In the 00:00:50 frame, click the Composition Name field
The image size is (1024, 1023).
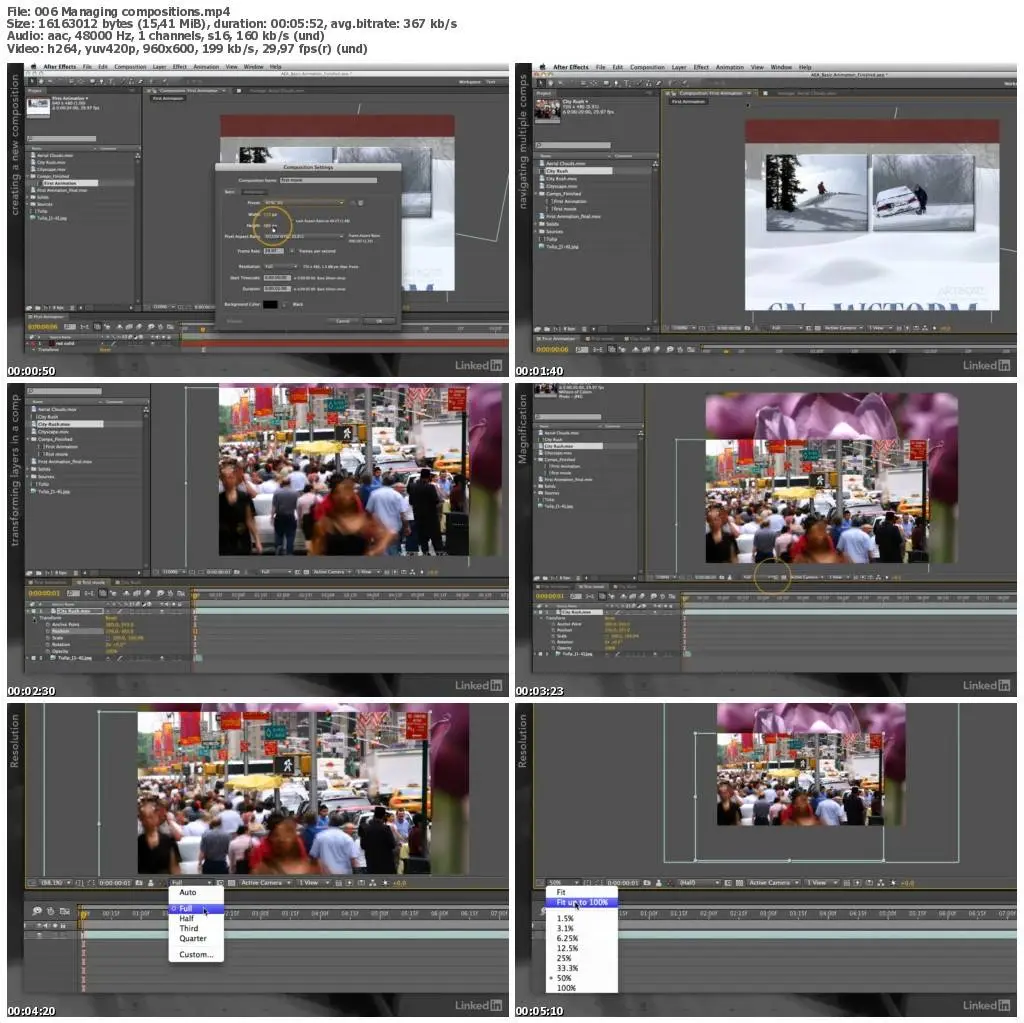tap(328, 180)
